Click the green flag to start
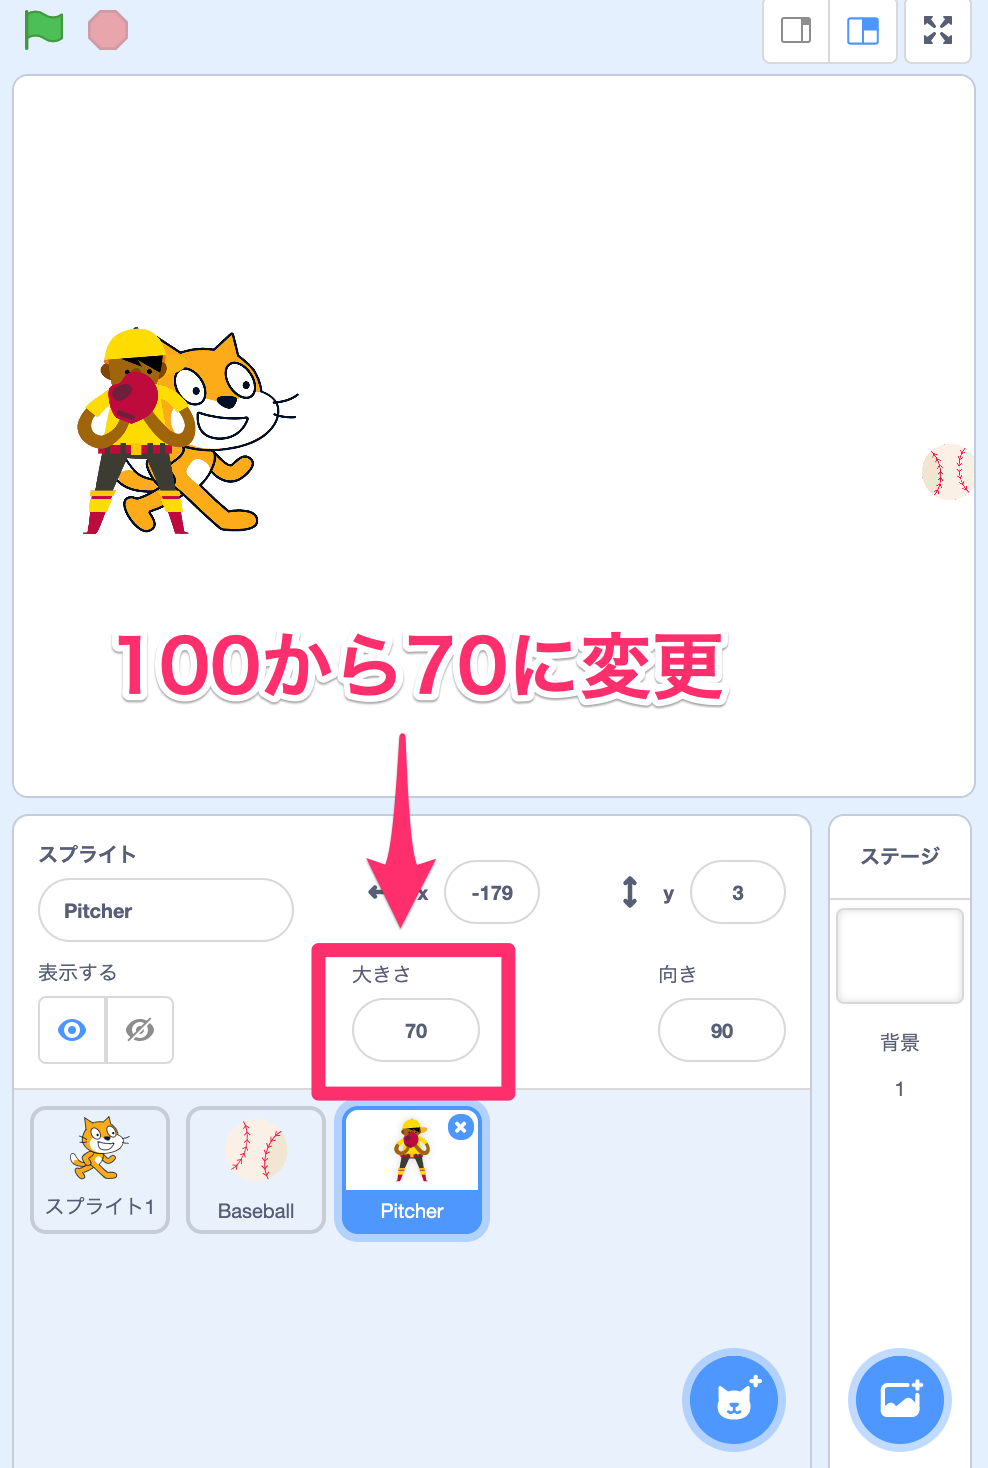988x1468 pixels. coord(44,30)
